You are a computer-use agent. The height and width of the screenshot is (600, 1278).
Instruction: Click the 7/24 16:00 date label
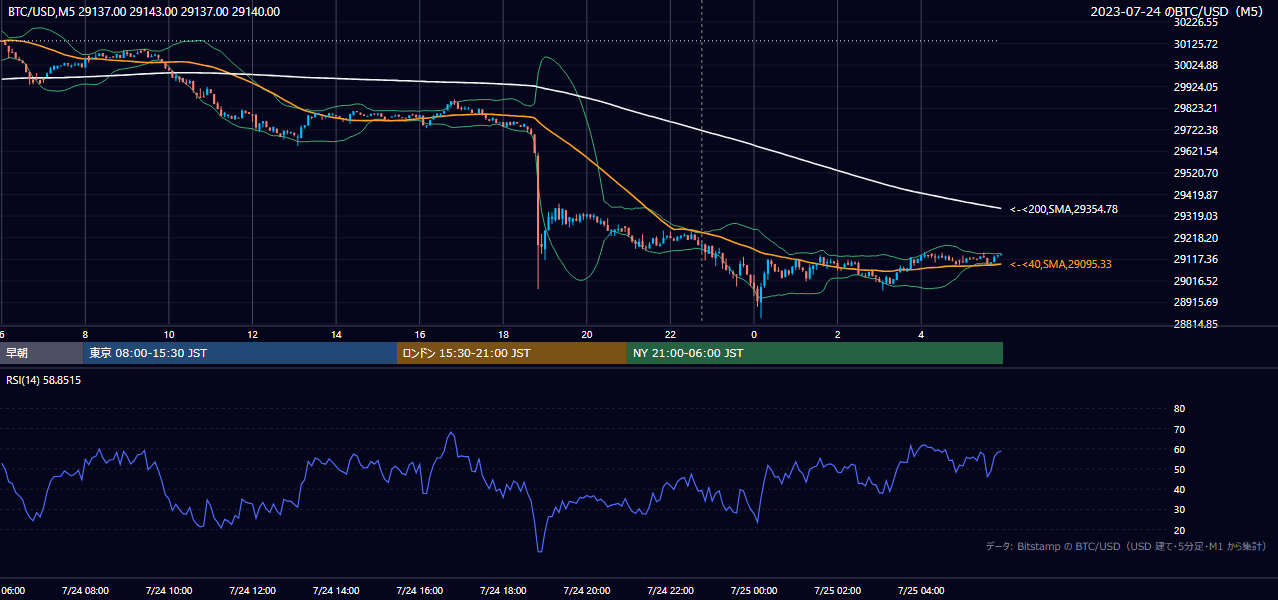point(419,590)
